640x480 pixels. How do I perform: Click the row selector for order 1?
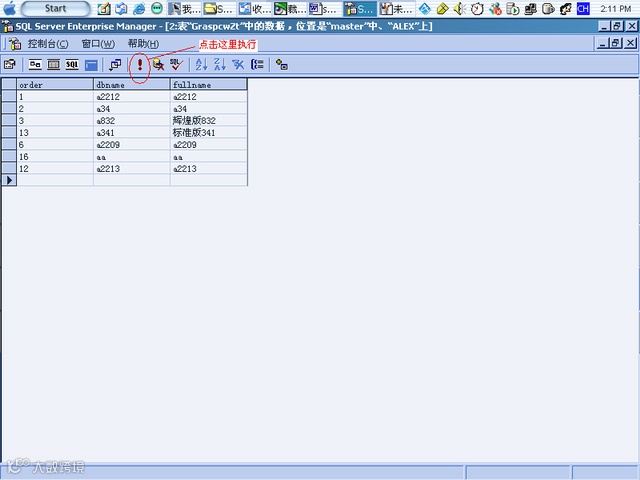(9, 97)
